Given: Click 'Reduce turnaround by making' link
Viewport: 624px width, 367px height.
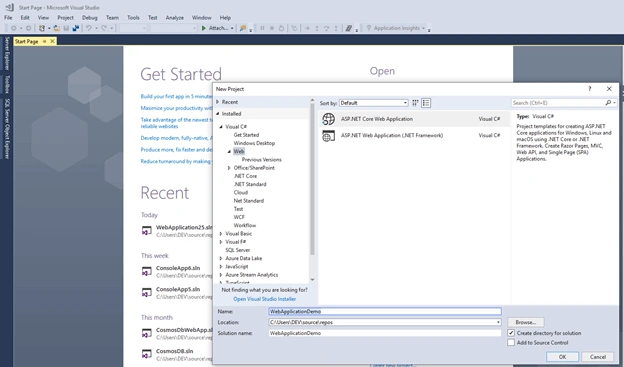Looking at the screenshot, I should [176, 161].
